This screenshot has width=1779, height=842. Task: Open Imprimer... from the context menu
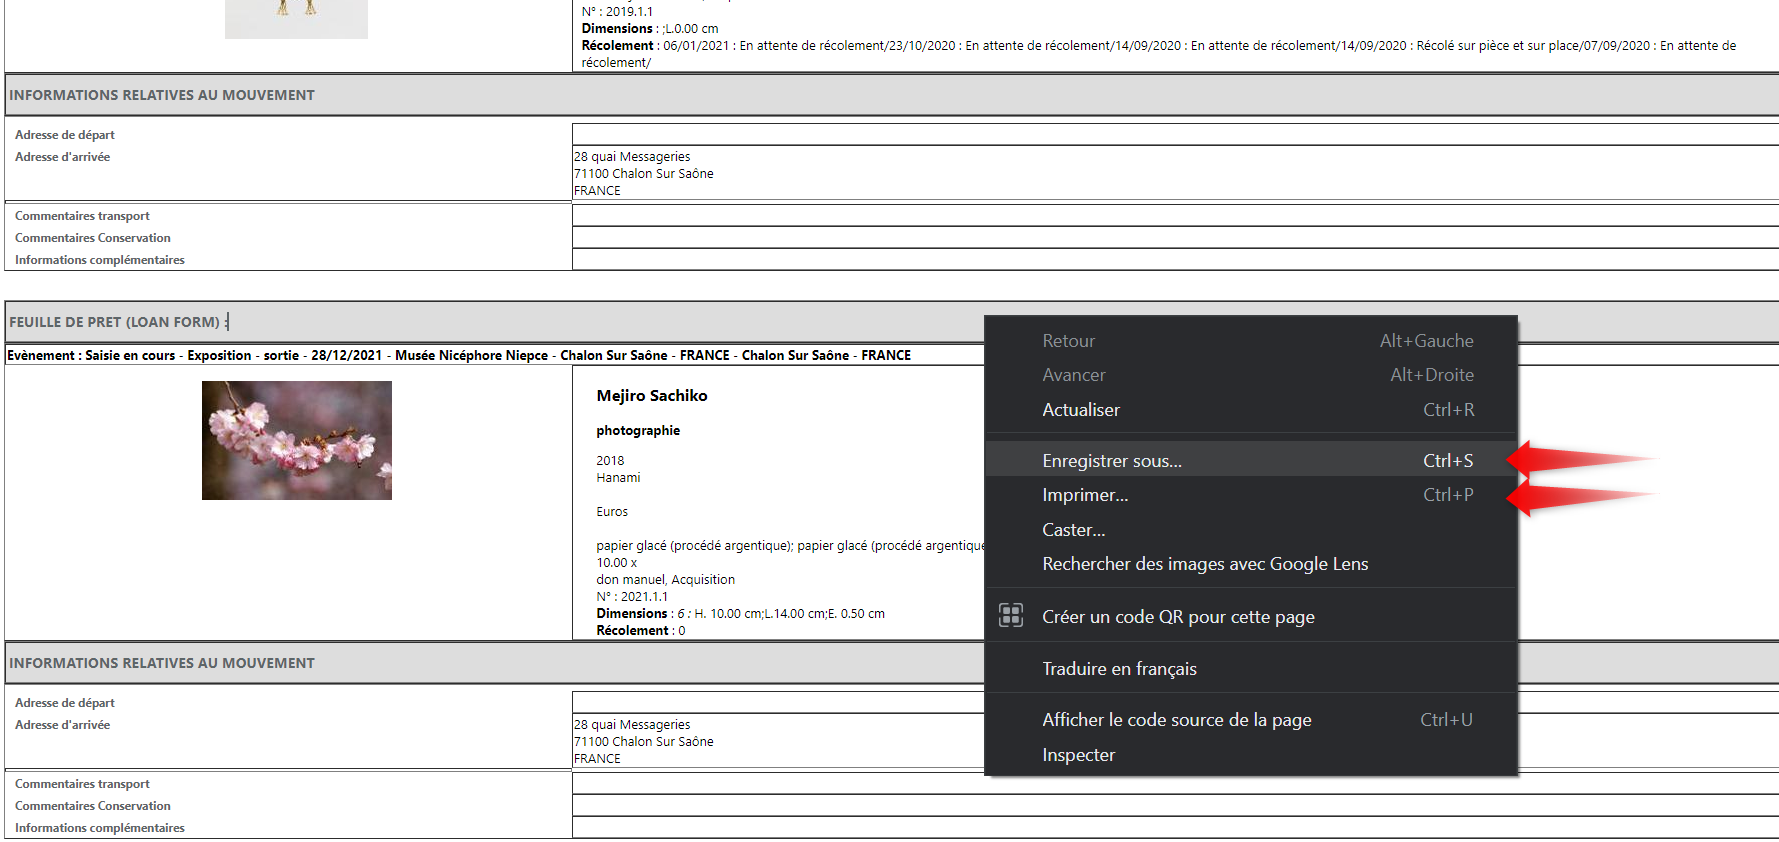click(x=1084, y=495)
